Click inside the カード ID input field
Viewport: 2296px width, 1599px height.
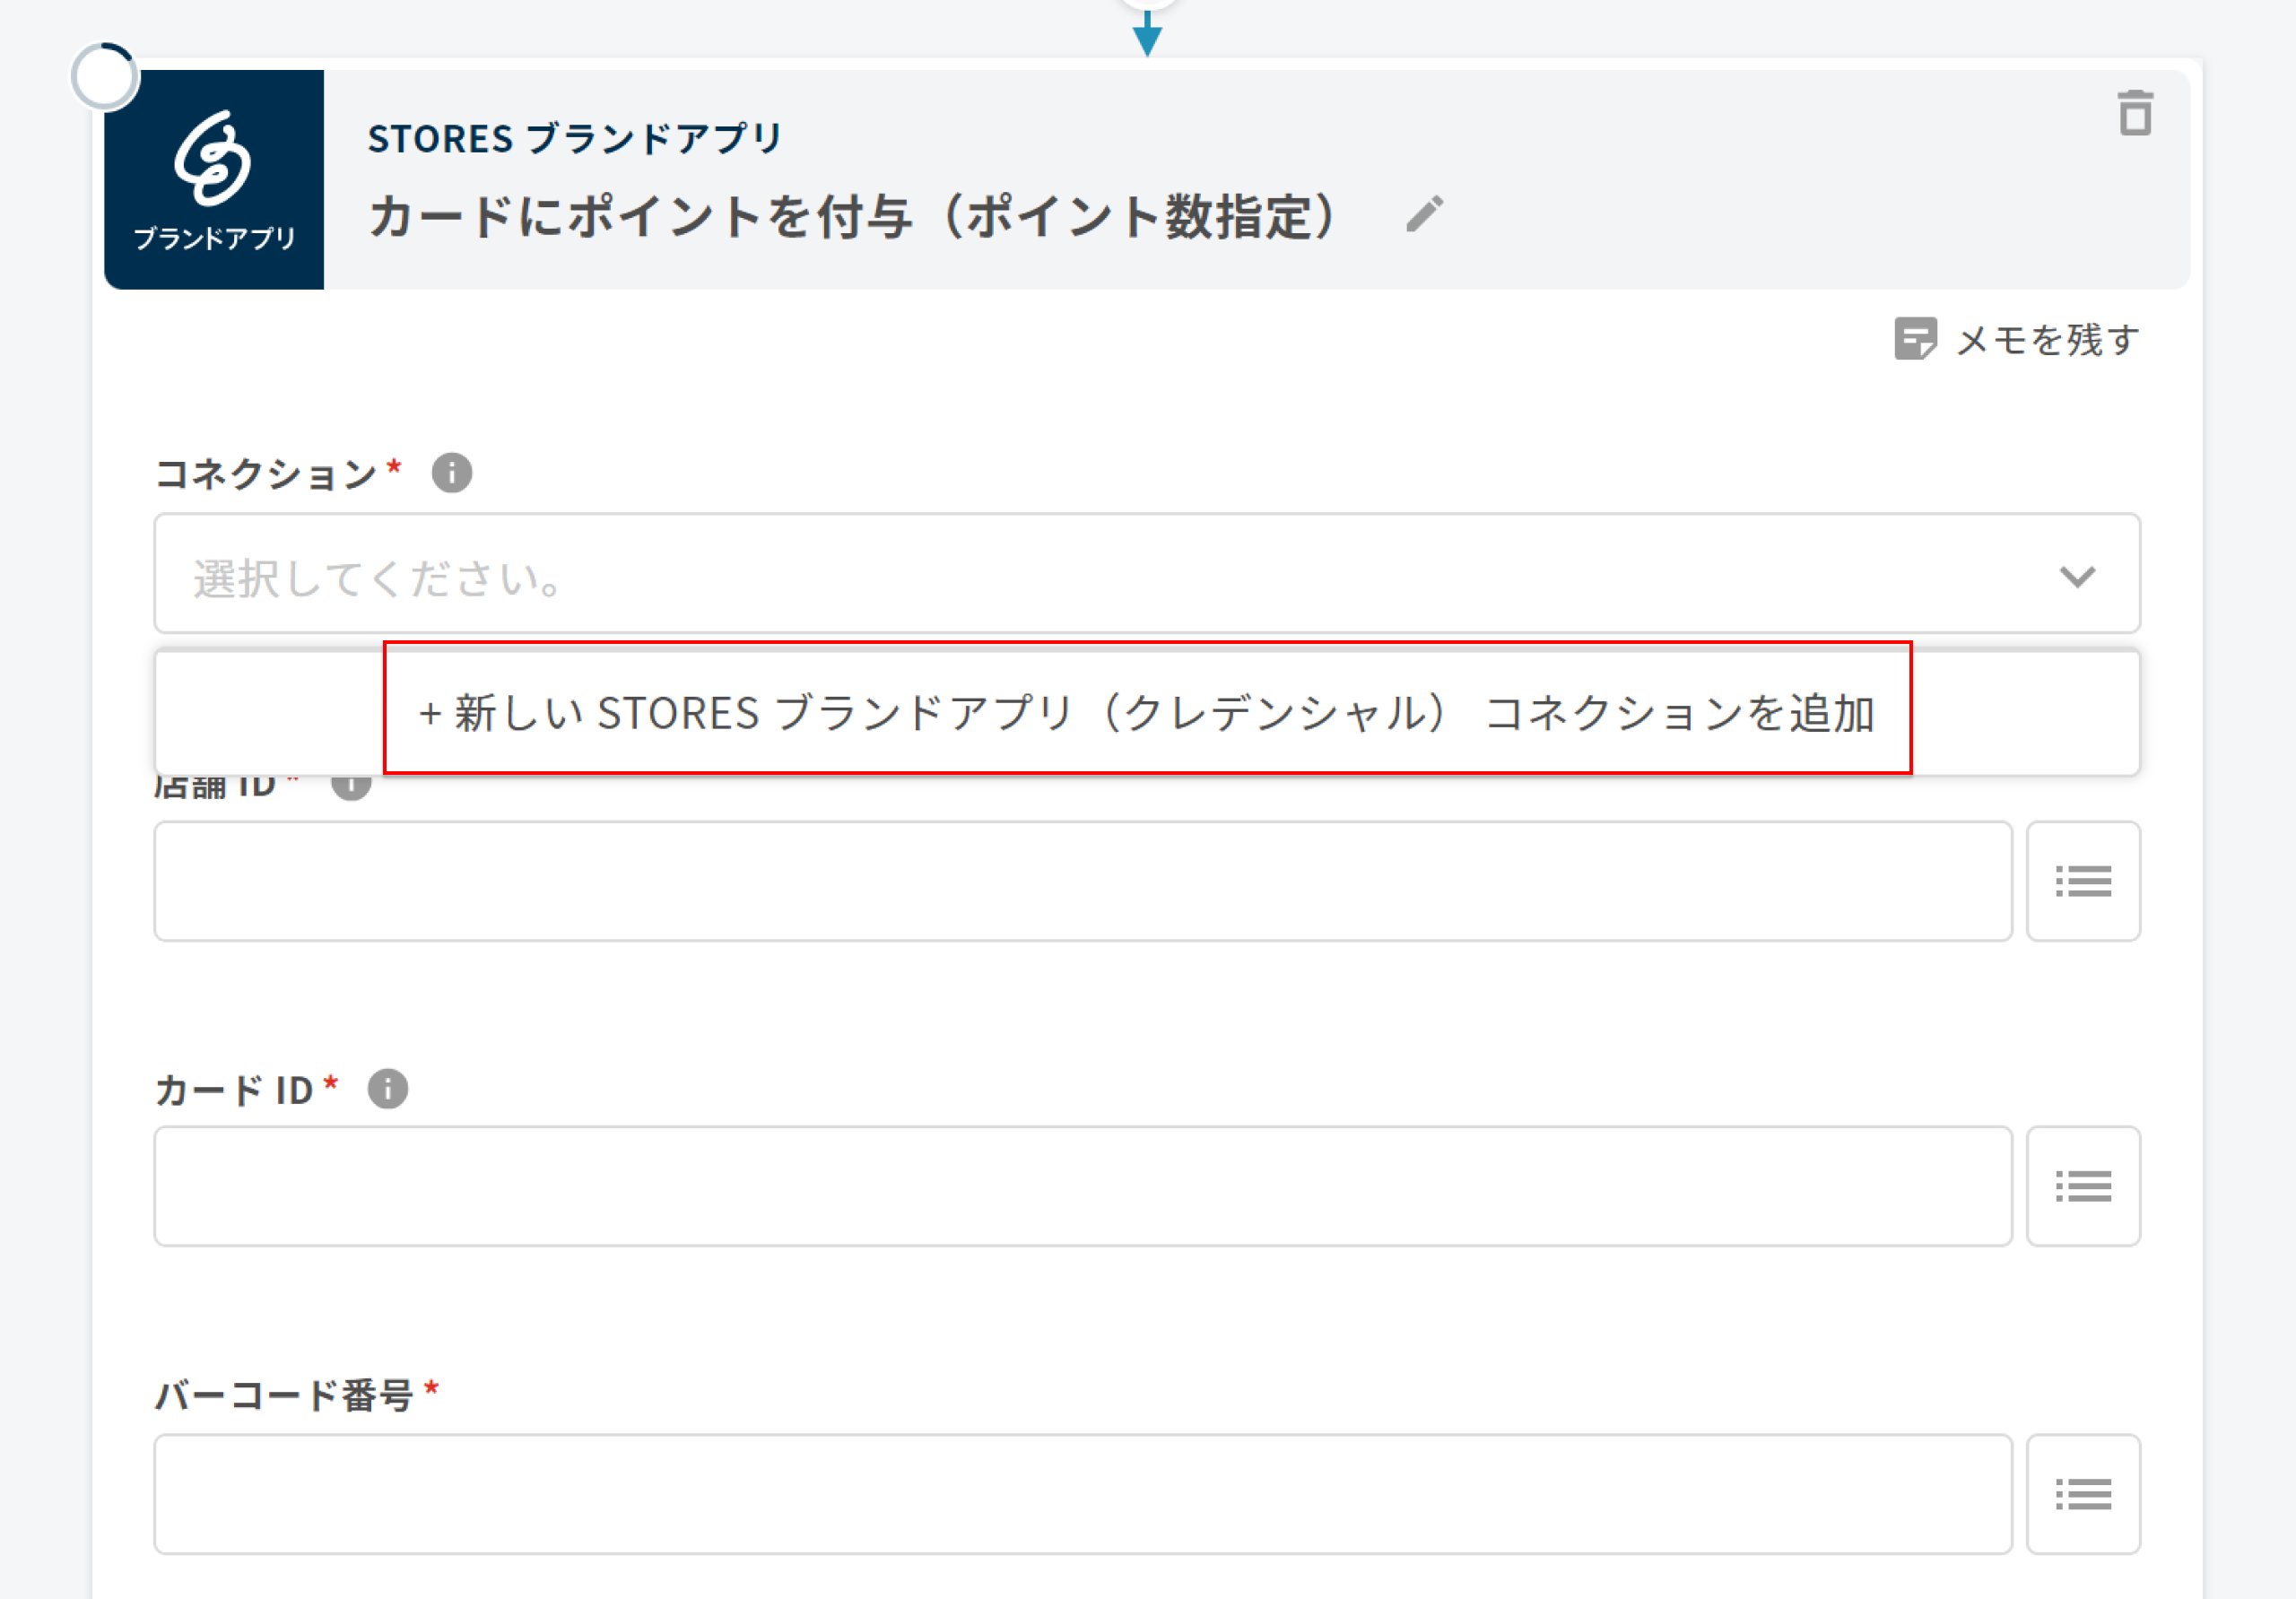point(1082,1186)
